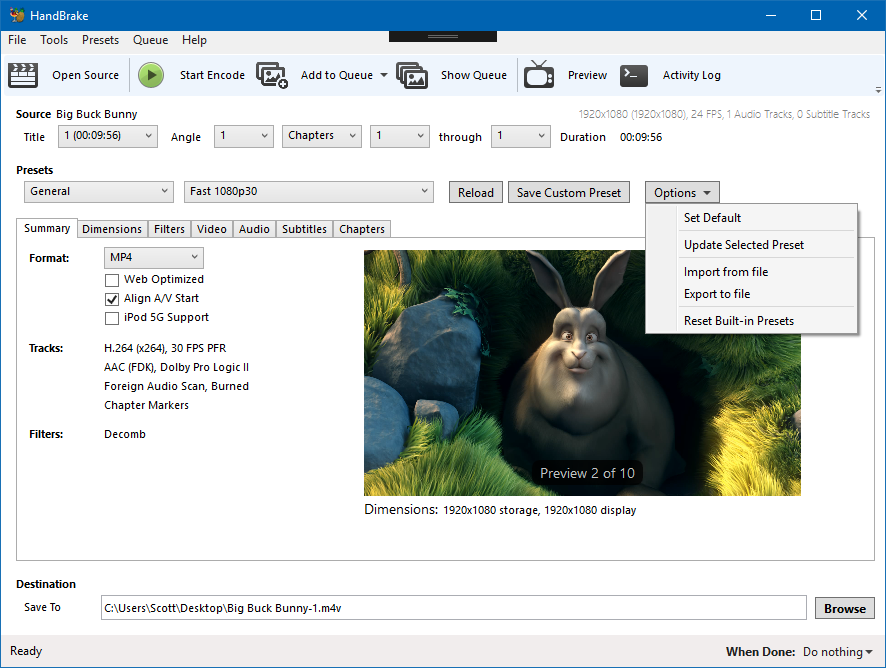The height and width of the screenshot is (668, 886).
Task: Click the Preview 2 of 10 overlay label
Action: pyautogui.click(x=587, y=474)
